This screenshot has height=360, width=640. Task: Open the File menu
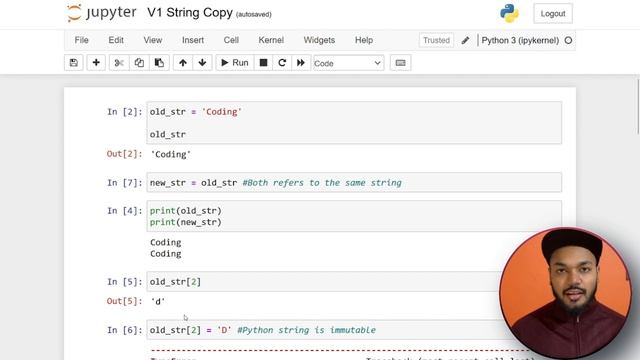[x=81, y=40]
